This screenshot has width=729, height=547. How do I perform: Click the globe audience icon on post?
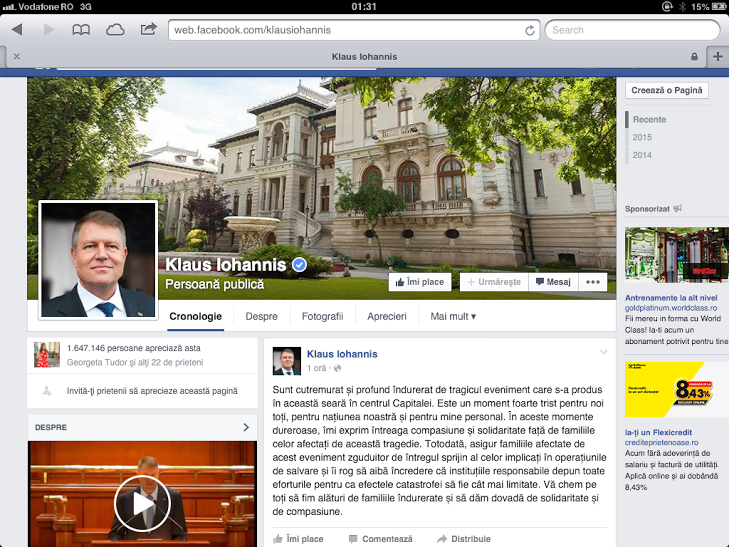pos(338,368)
